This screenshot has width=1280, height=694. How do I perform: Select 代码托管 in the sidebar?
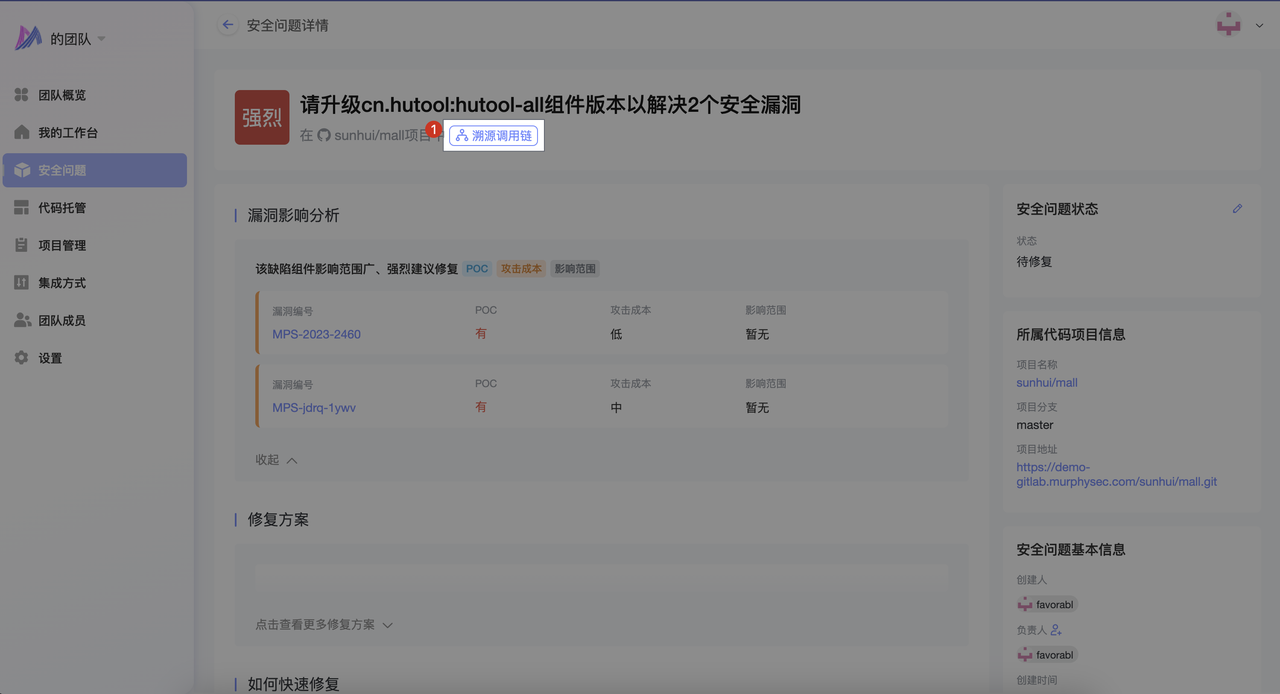point(62,208)
